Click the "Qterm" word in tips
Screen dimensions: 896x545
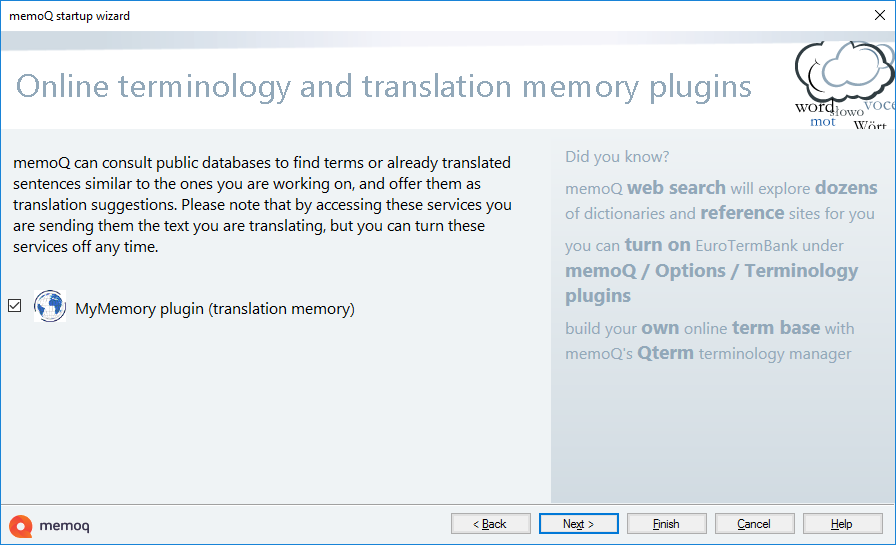click(665, 353)
